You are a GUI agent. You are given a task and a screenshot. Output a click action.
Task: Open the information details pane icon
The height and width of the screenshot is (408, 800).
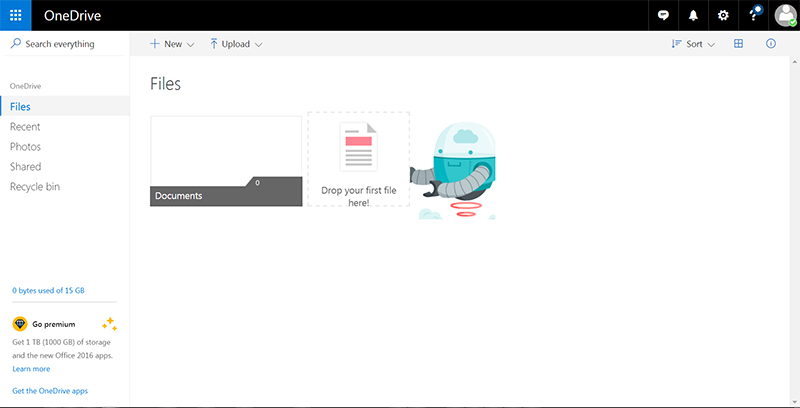771,44
